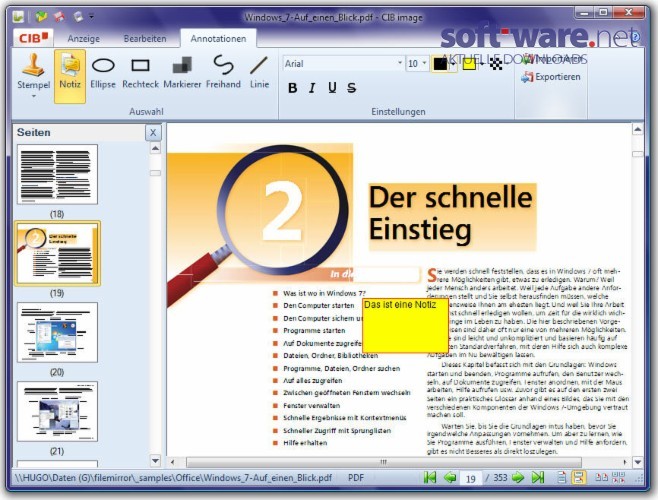Click the green save icon in quick access toolbar

[41, 17]
